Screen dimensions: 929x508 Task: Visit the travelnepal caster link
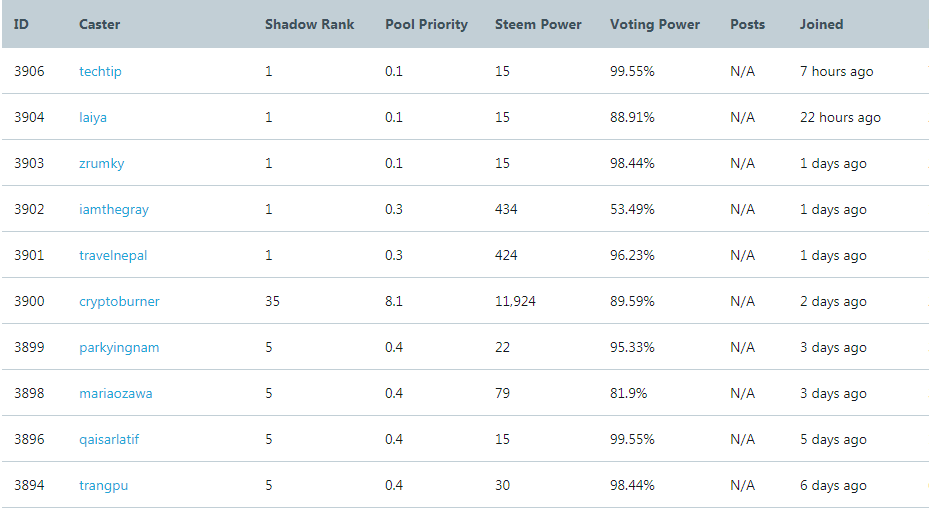pyautogui.click(x=113, y=255)
